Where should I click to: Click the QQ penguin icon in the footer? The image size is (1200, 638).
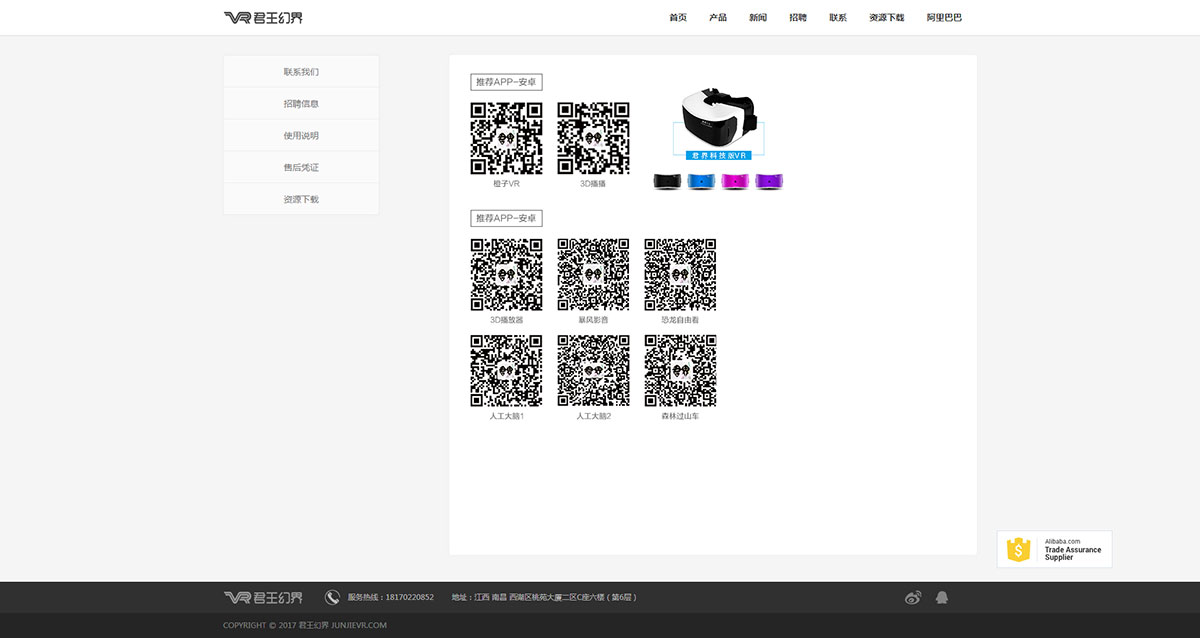pos(941,597)
